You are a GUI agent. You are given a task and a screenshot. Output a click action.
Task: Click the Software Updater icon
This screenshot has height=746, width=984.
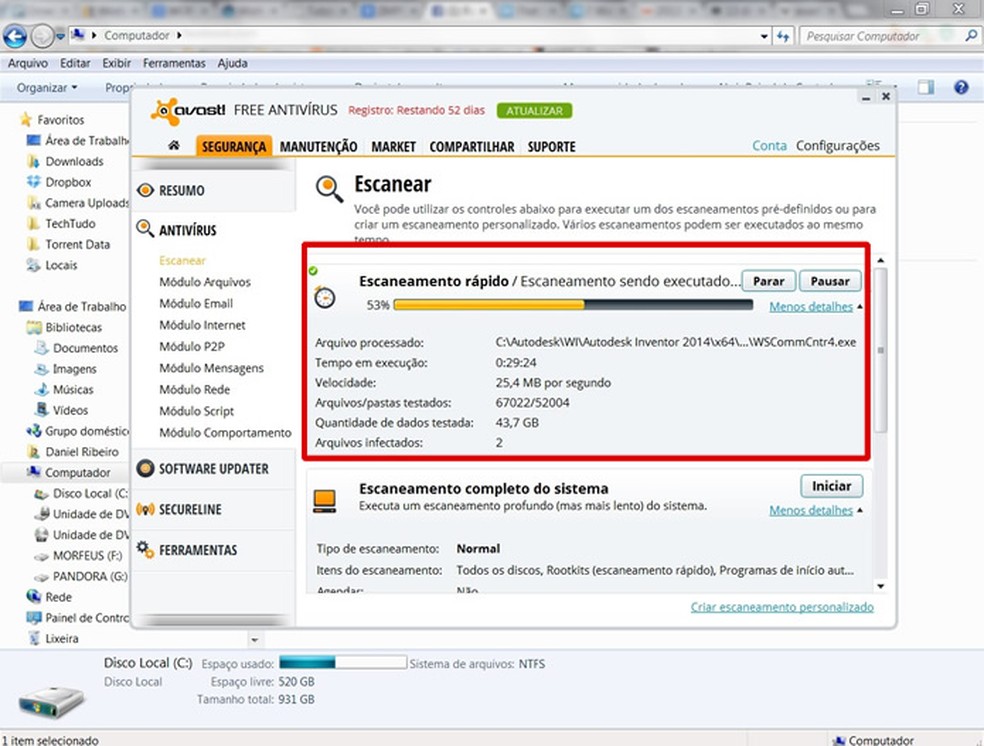[145, 468]
